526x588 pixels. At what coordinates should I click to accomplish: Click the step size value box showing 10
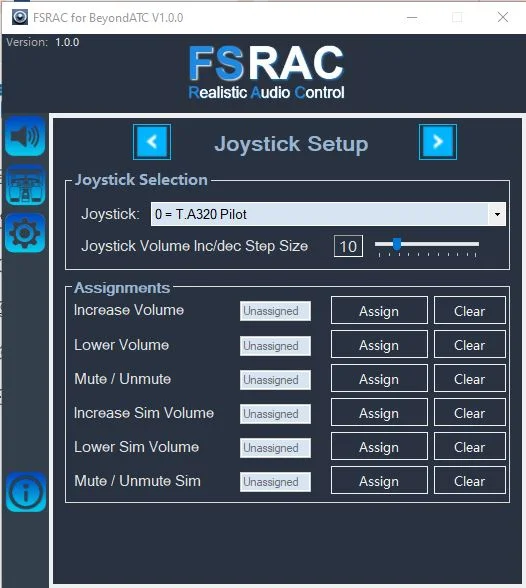pos(348,246)
